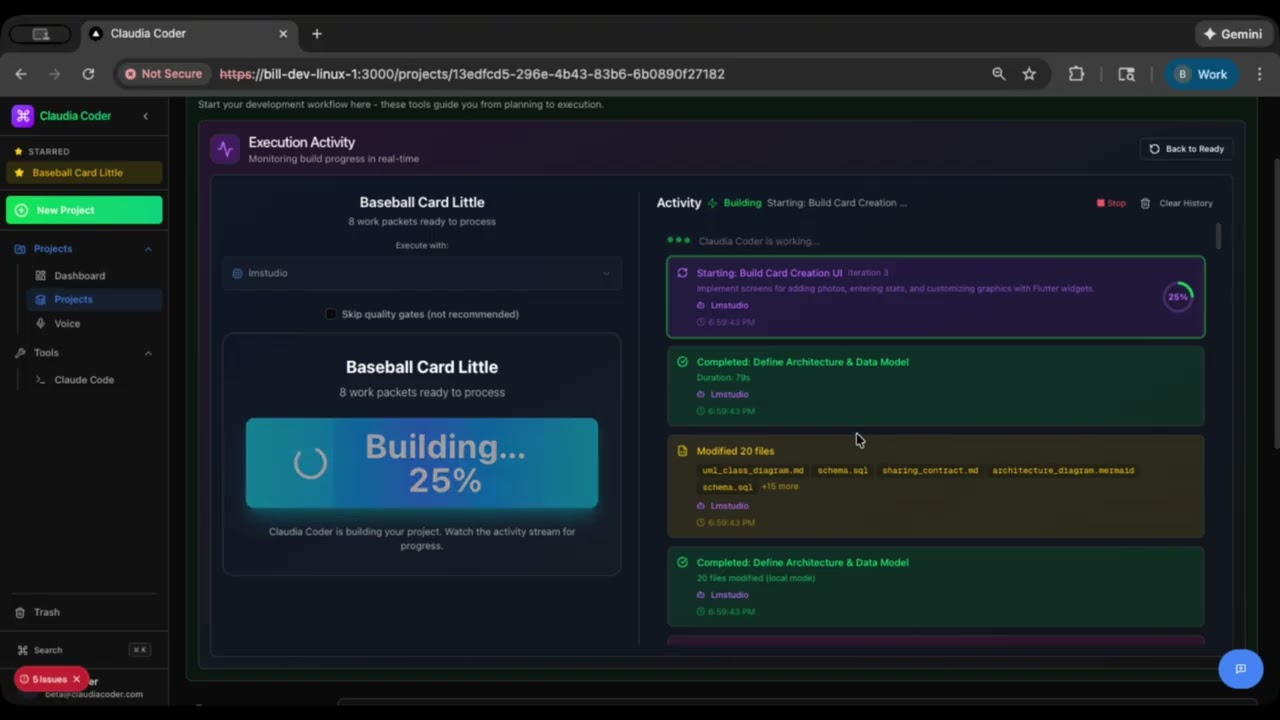Viewport: 1280px width, 720px height.
Task: Select the Starting: Build Card Creation UI card
Action: pyautogui.click(x=936, y=297)
